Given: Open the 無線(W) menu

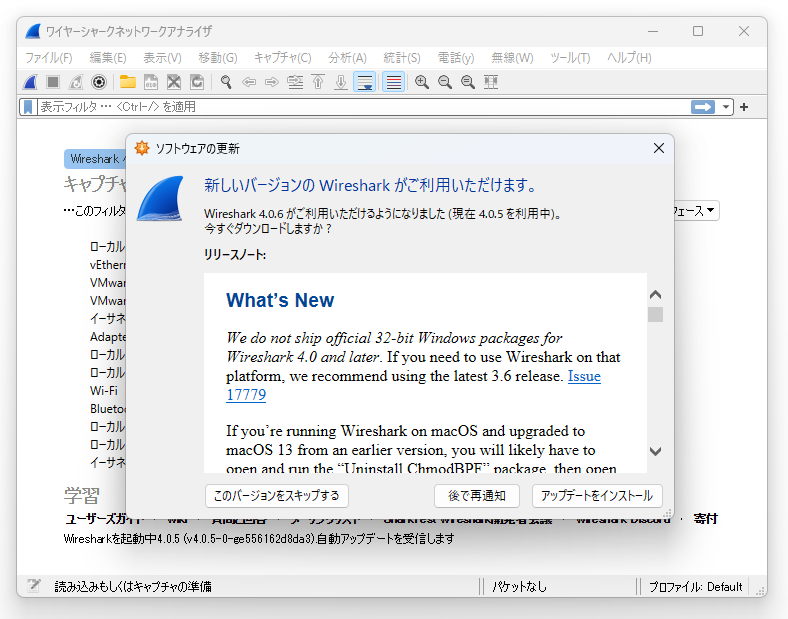Looking at the screenshot, I should tap(512, 58).
